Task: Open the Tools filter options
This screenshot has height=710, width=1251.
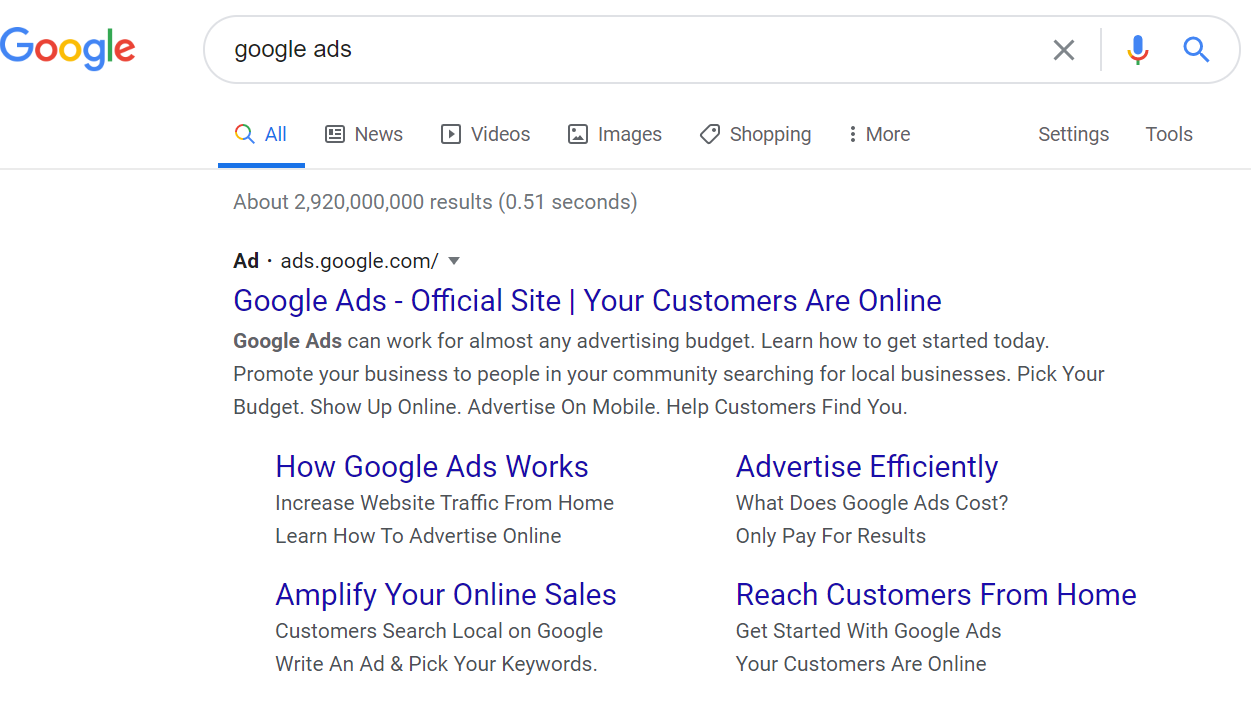Action: (1169, 134)
